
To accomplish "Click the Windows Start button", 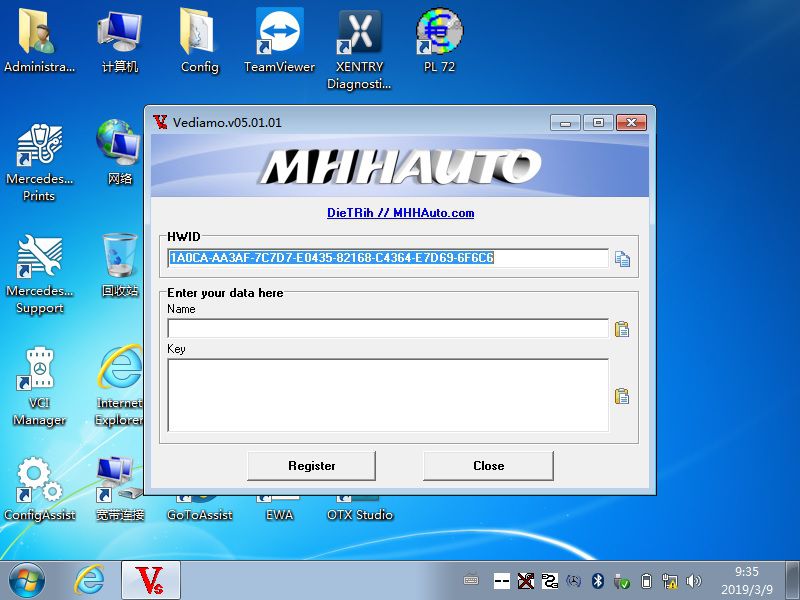I will pos(27,581).
